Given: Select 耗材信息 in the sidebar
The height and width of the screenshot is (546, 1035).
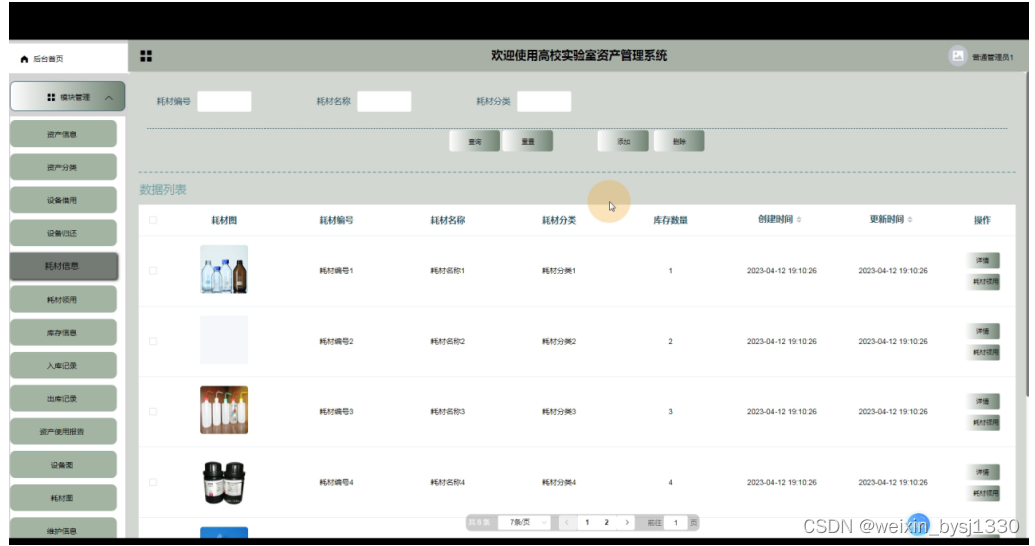Looking at the screenshot, I should [63, 266].
